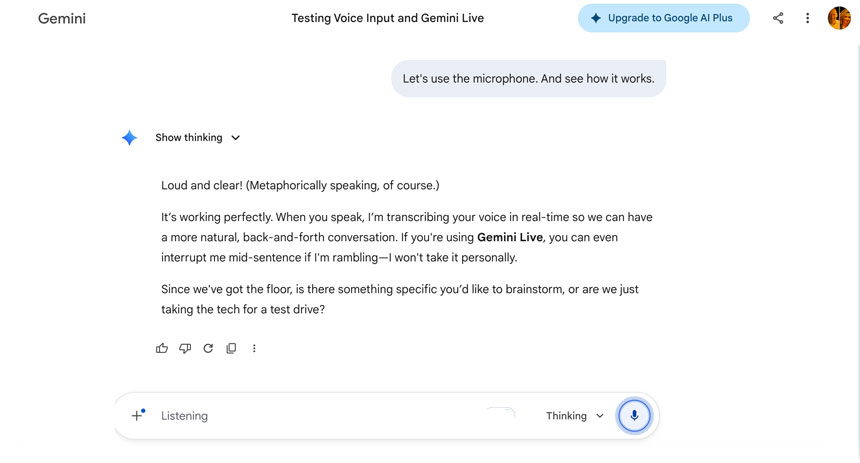Expand the Show thinking section
The image size is (860, 463).
pyautogui.click(x=188, y=138)
